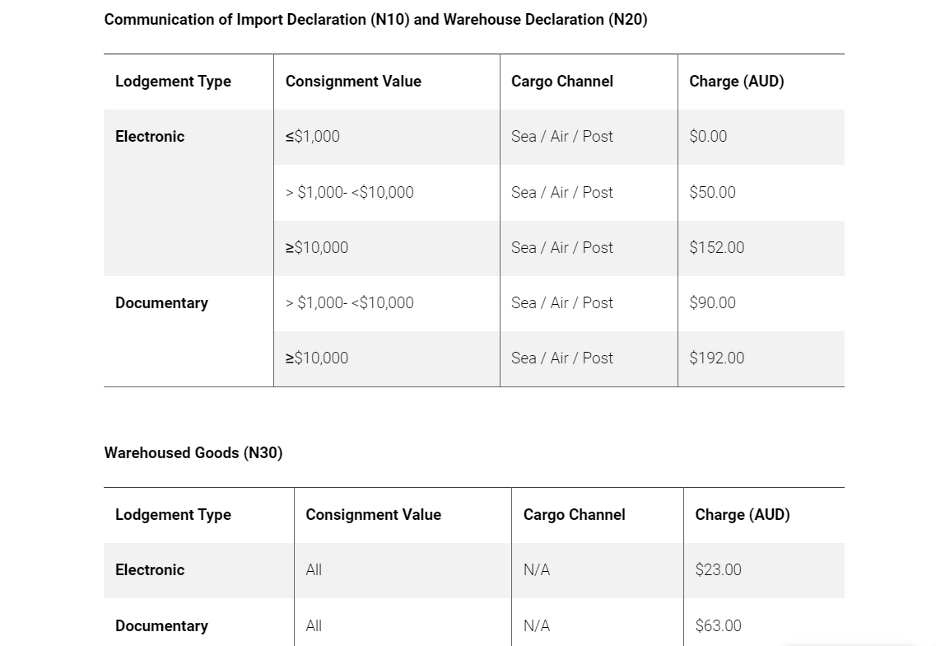936x646 pixels.
Task: Click Electronic label in Warehoused Goods table
Action: (x=150, y=570)
